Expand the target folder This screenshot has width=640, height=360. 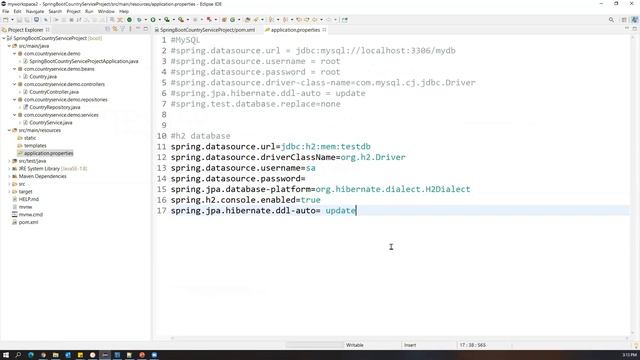pos(9,191)
